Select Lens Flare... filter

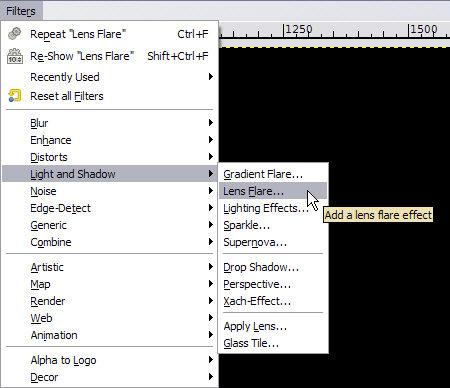point(273,191)
